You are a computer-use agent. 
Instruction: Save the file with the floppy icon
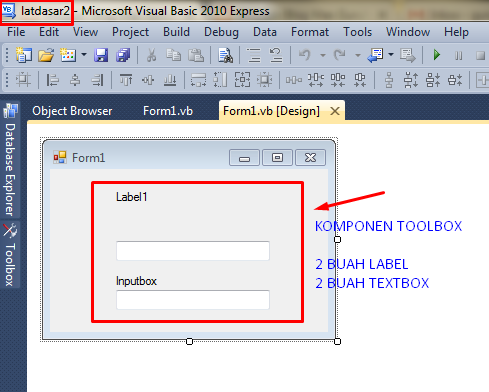pyautogui.click(x=101, y=55)
